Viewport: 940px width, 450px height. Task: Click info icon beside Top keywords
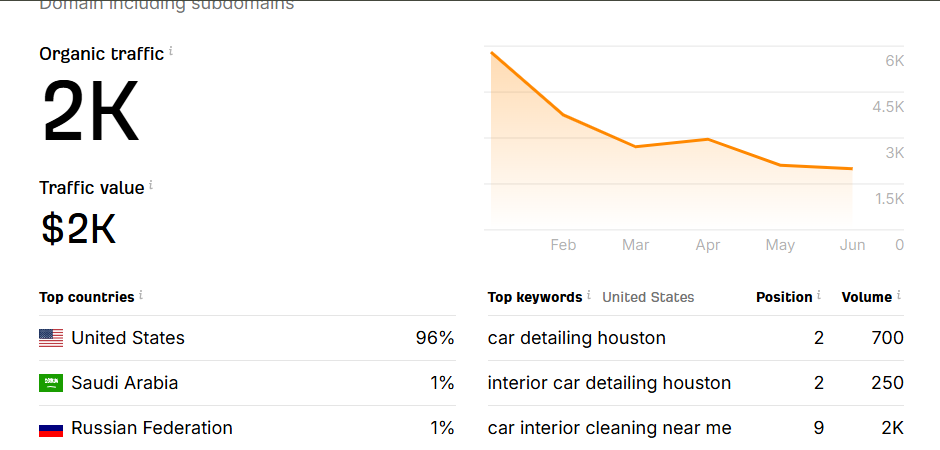tap(589, 295)
